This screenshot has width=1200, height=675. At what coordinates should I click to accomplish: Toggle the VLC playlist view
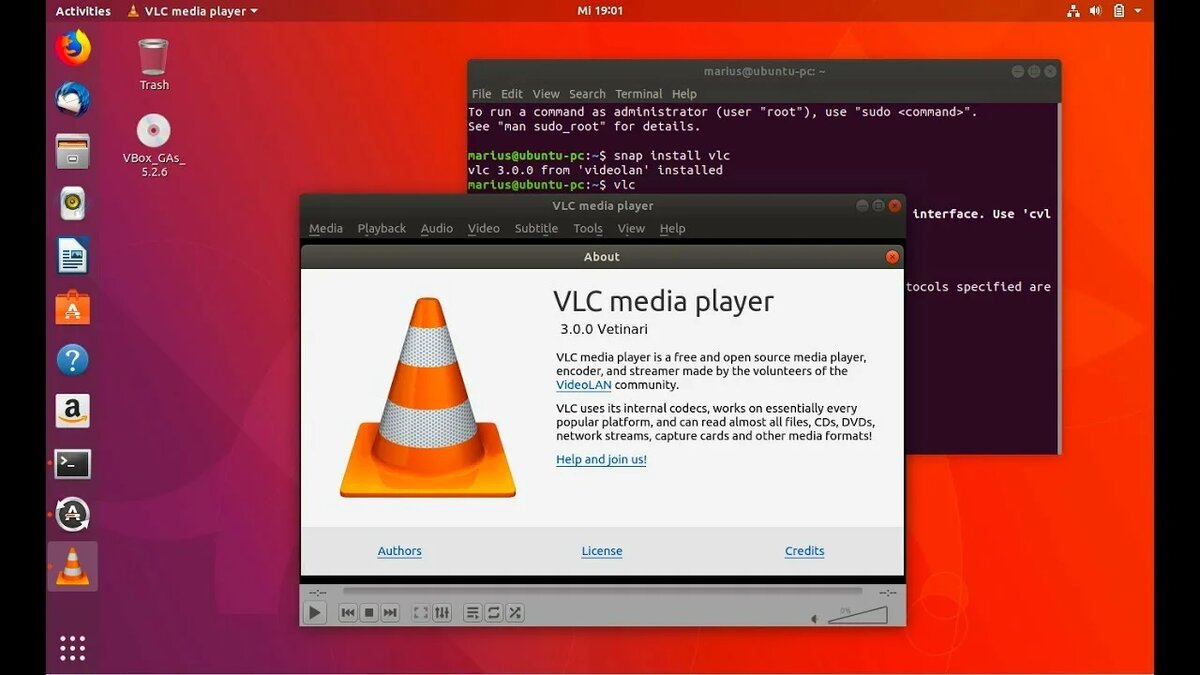click(473, 612)
